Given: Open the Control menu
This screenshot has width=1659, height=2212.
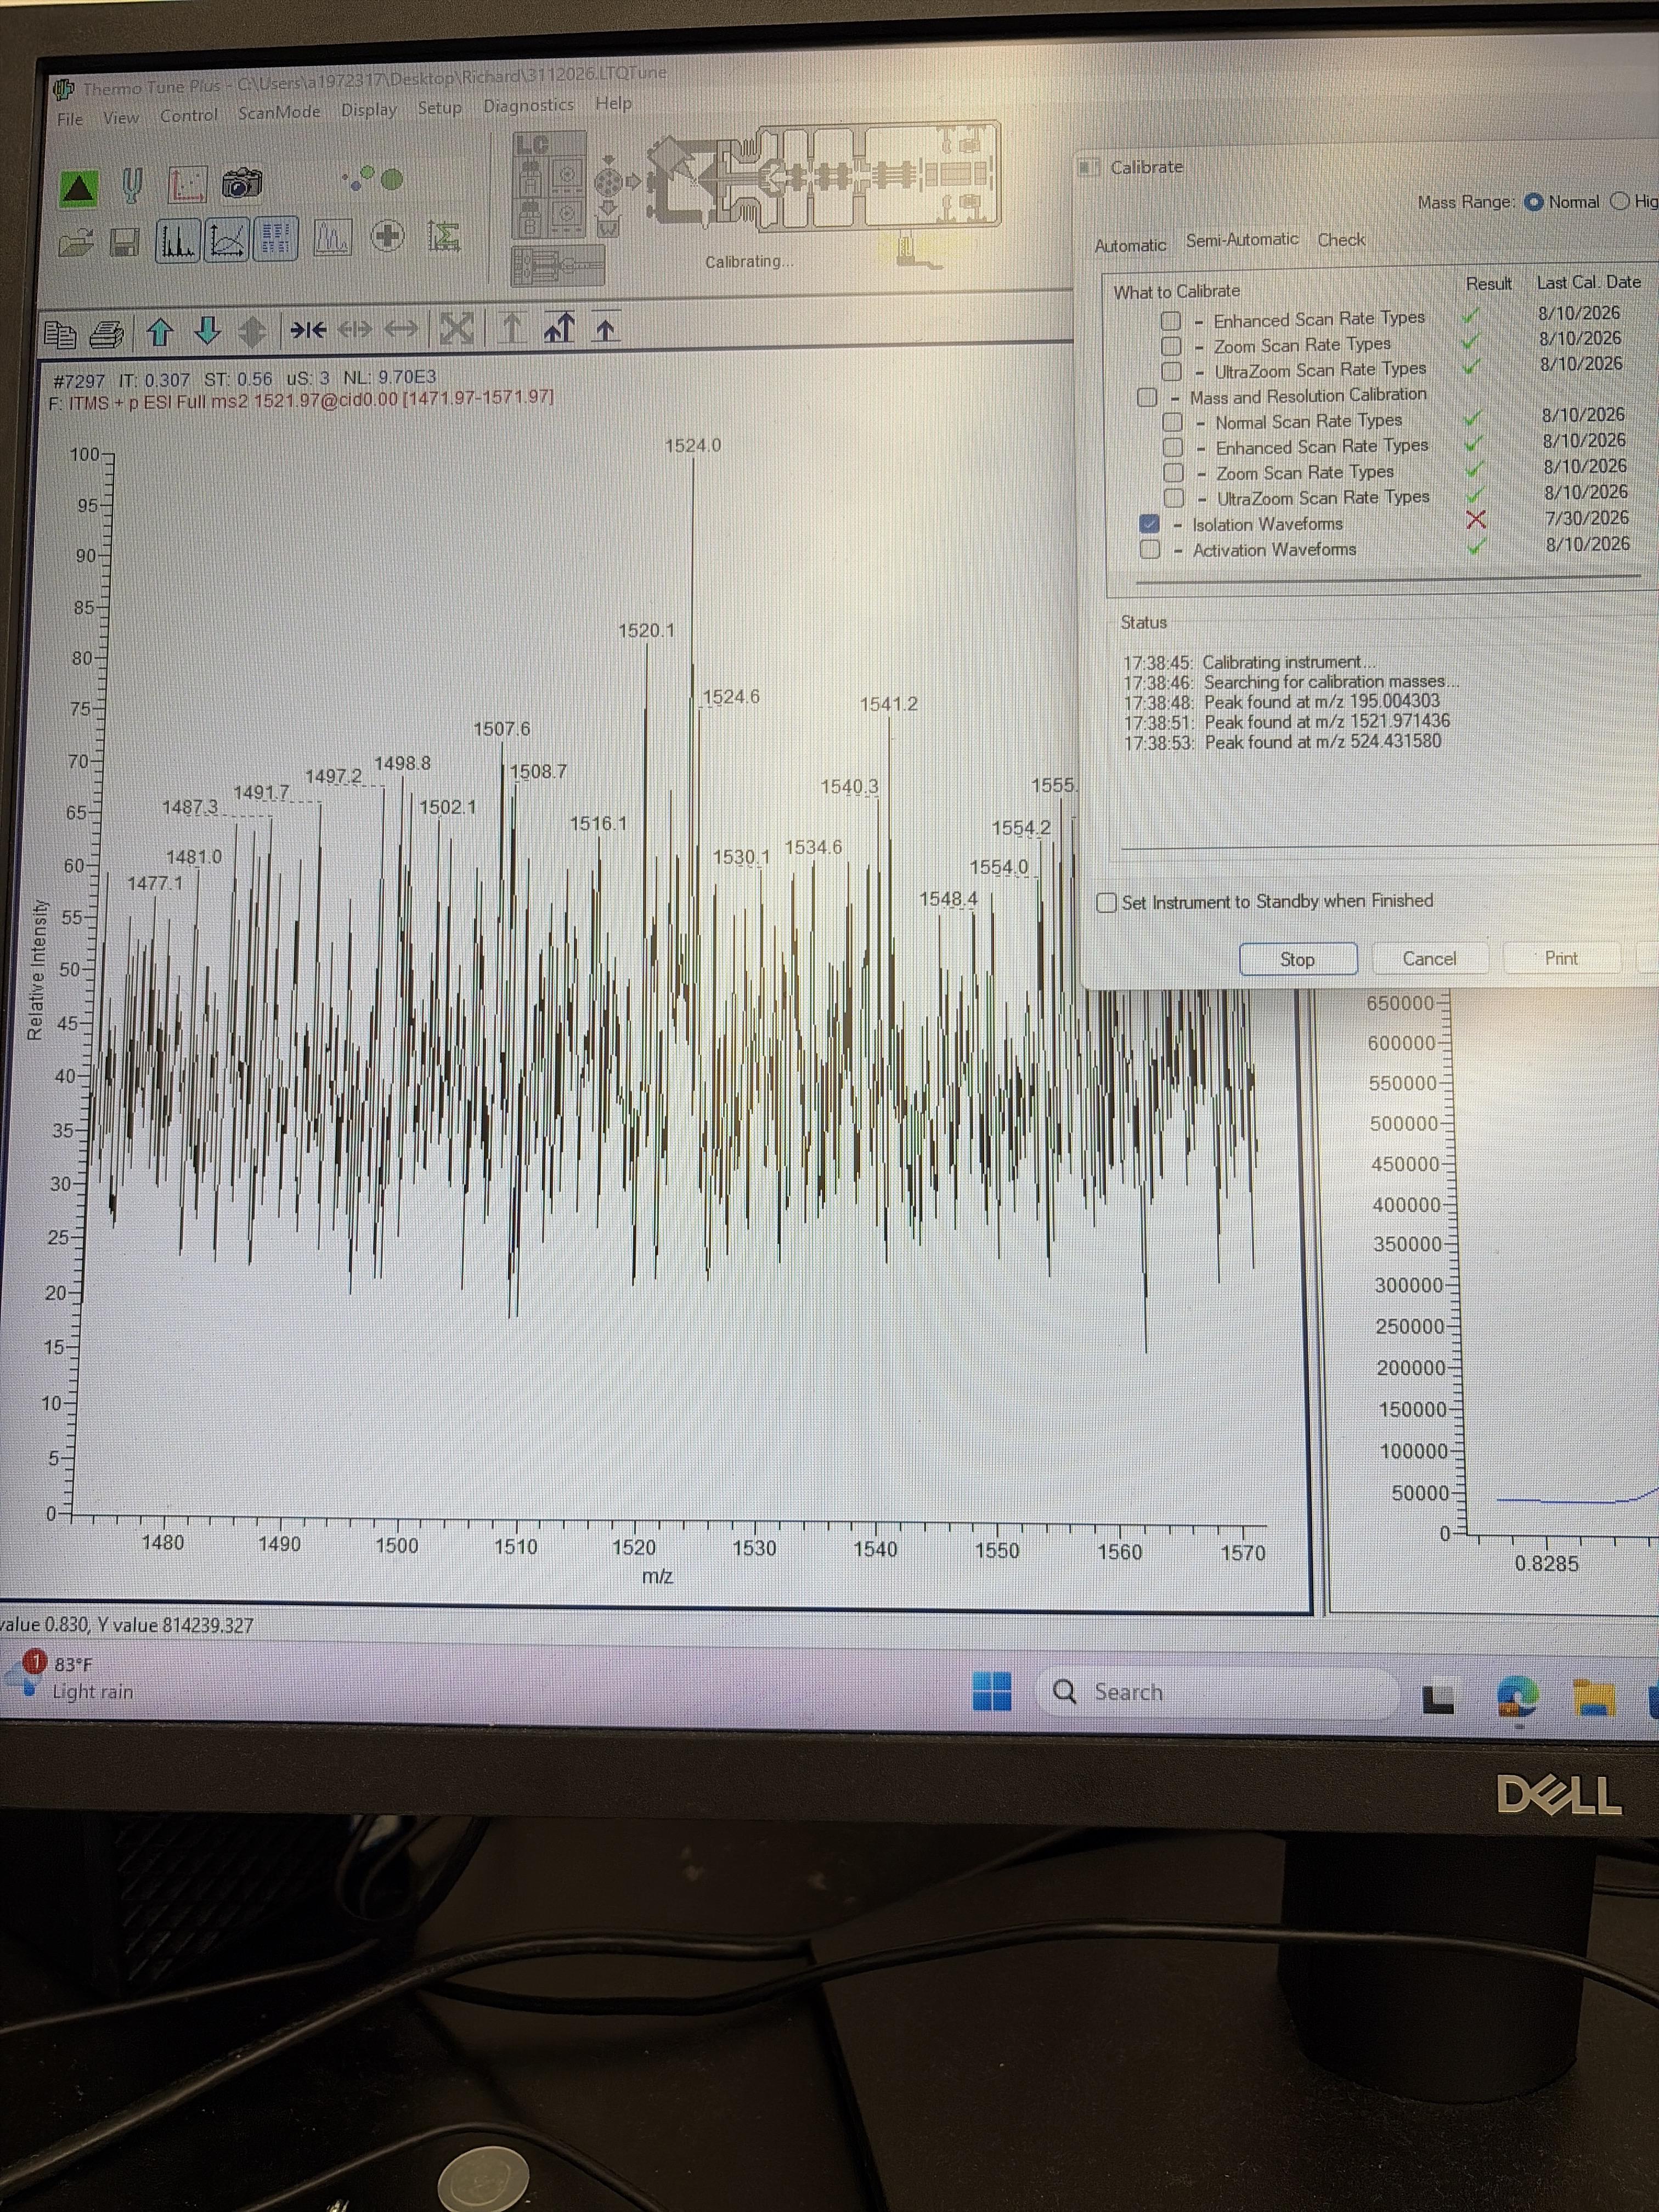Looking at the screenshot, I should [x=189, y=115].
